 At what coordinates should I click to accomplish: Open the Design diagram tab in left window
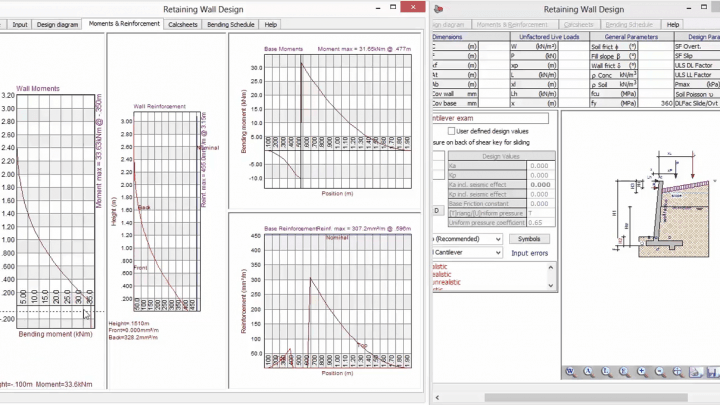pyautogui.click(x=57, y=24)
